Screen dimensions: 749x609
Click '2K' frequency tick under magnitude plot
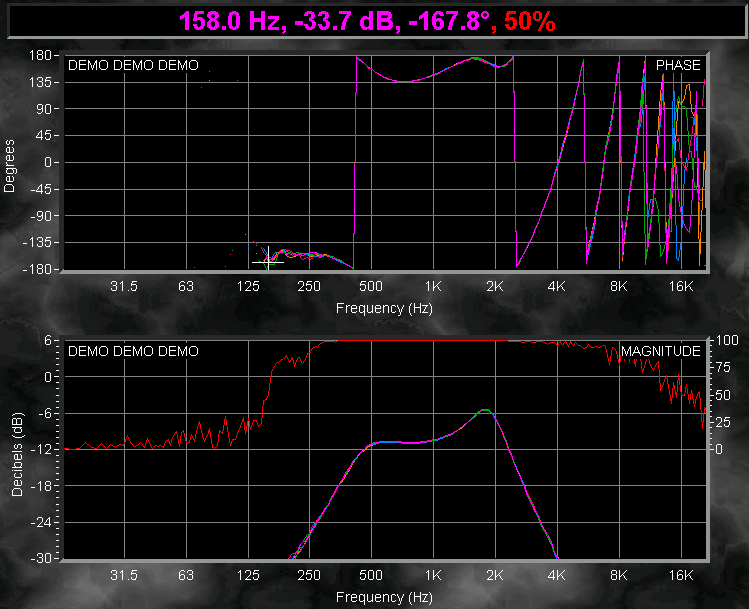point(495,575)
